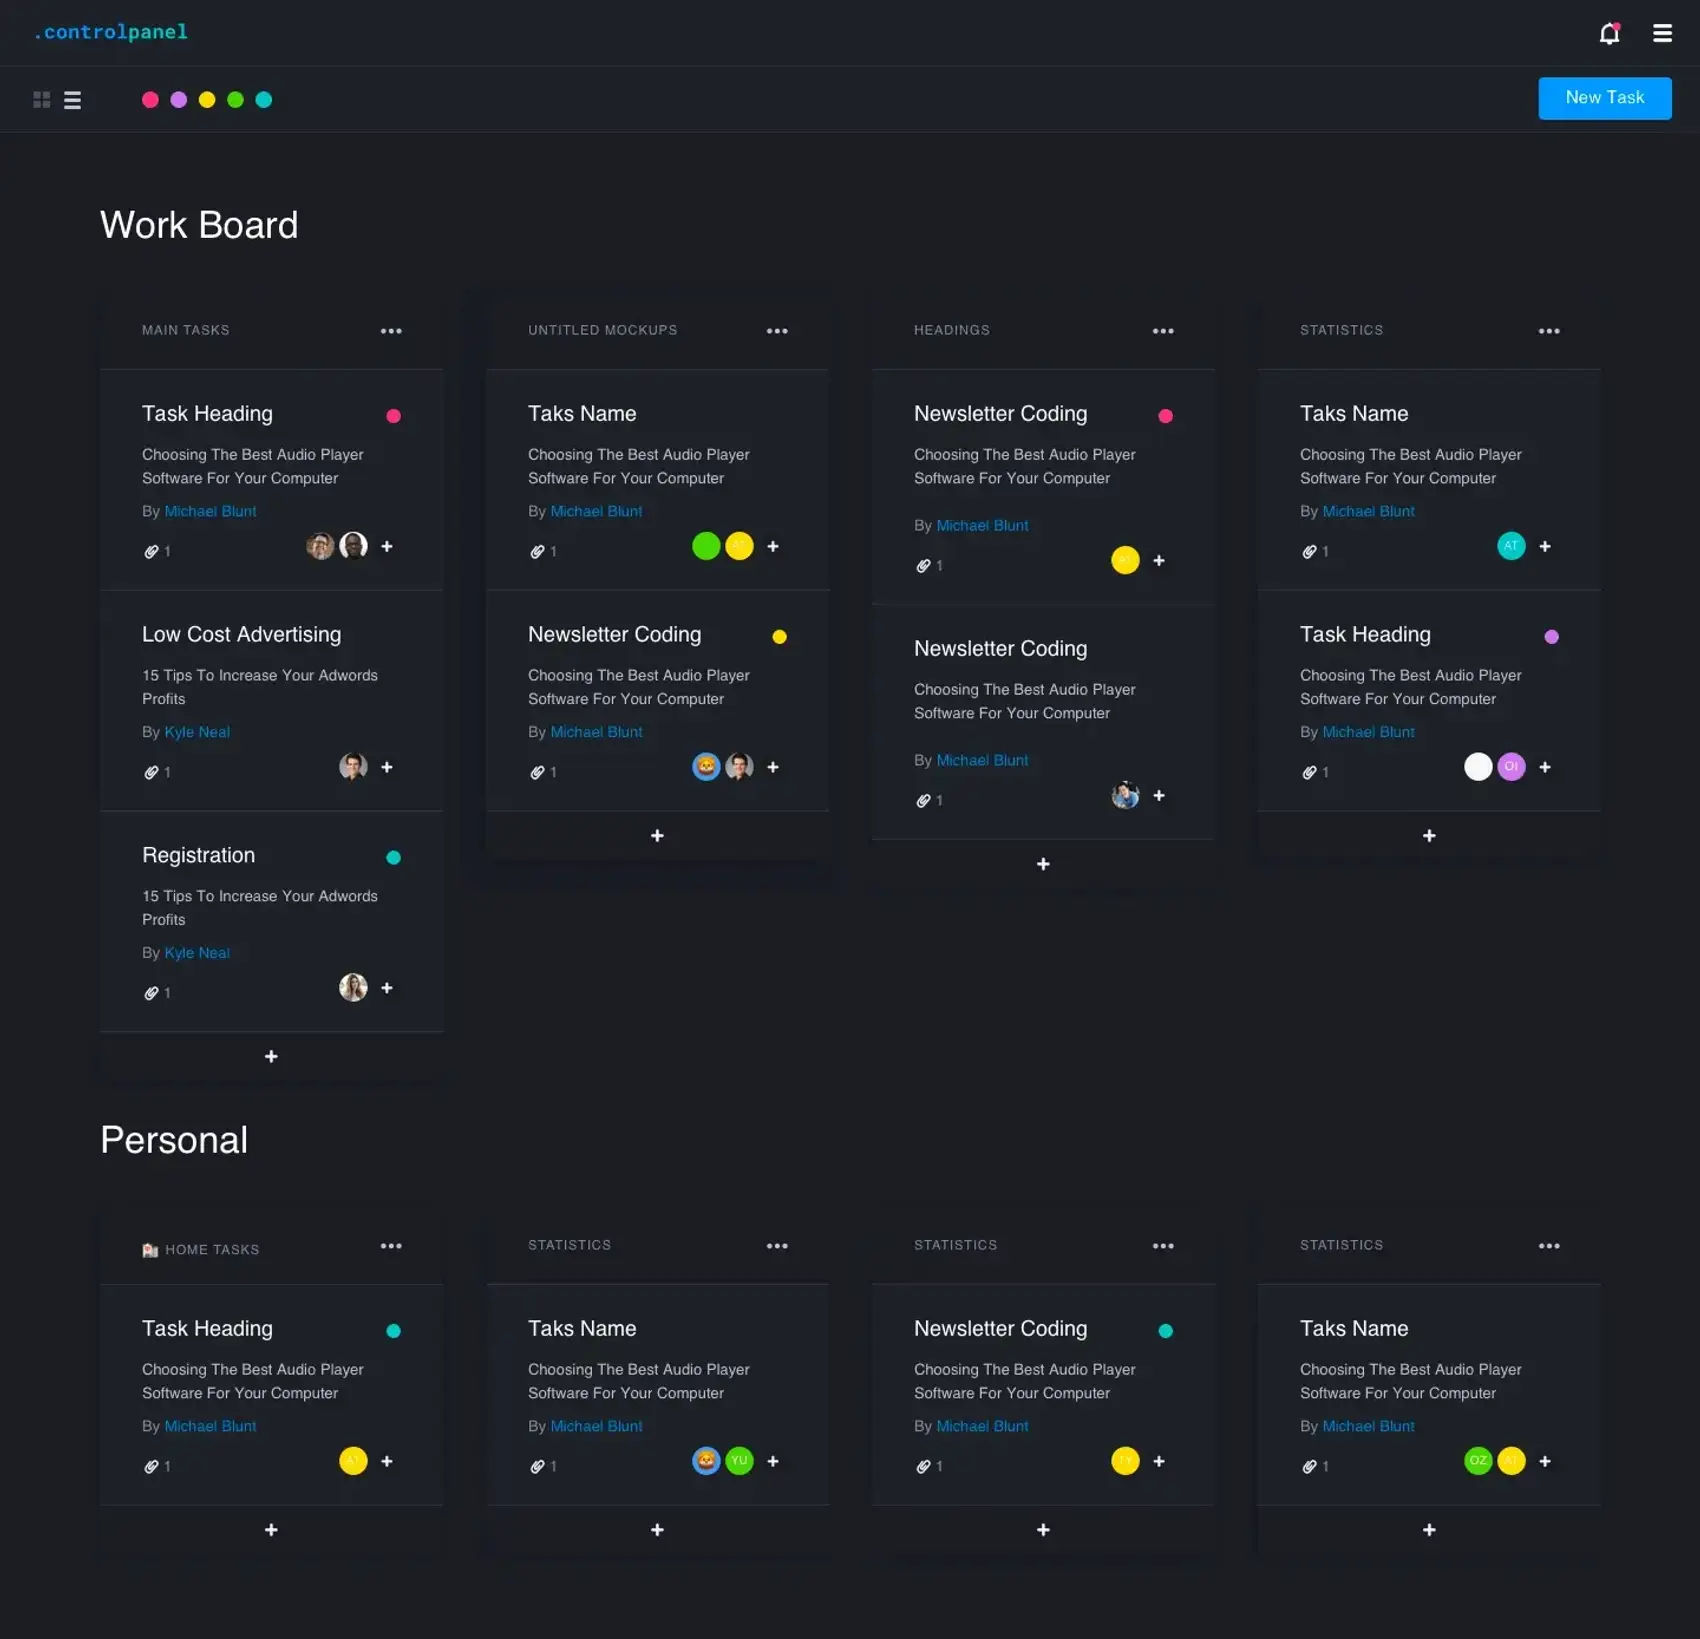Open the notifications bell

1608,34
